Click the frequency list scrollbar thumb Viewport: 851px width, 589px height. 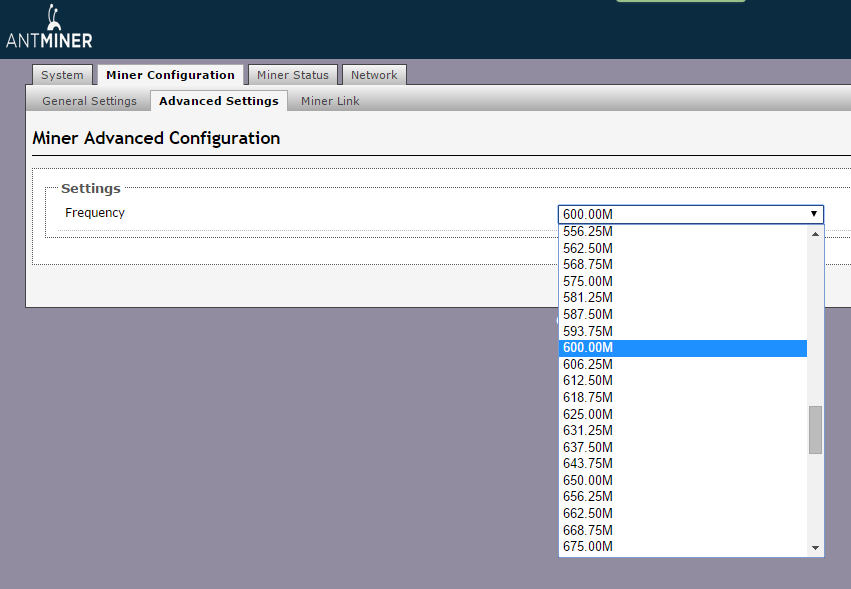tap(815, 430)
